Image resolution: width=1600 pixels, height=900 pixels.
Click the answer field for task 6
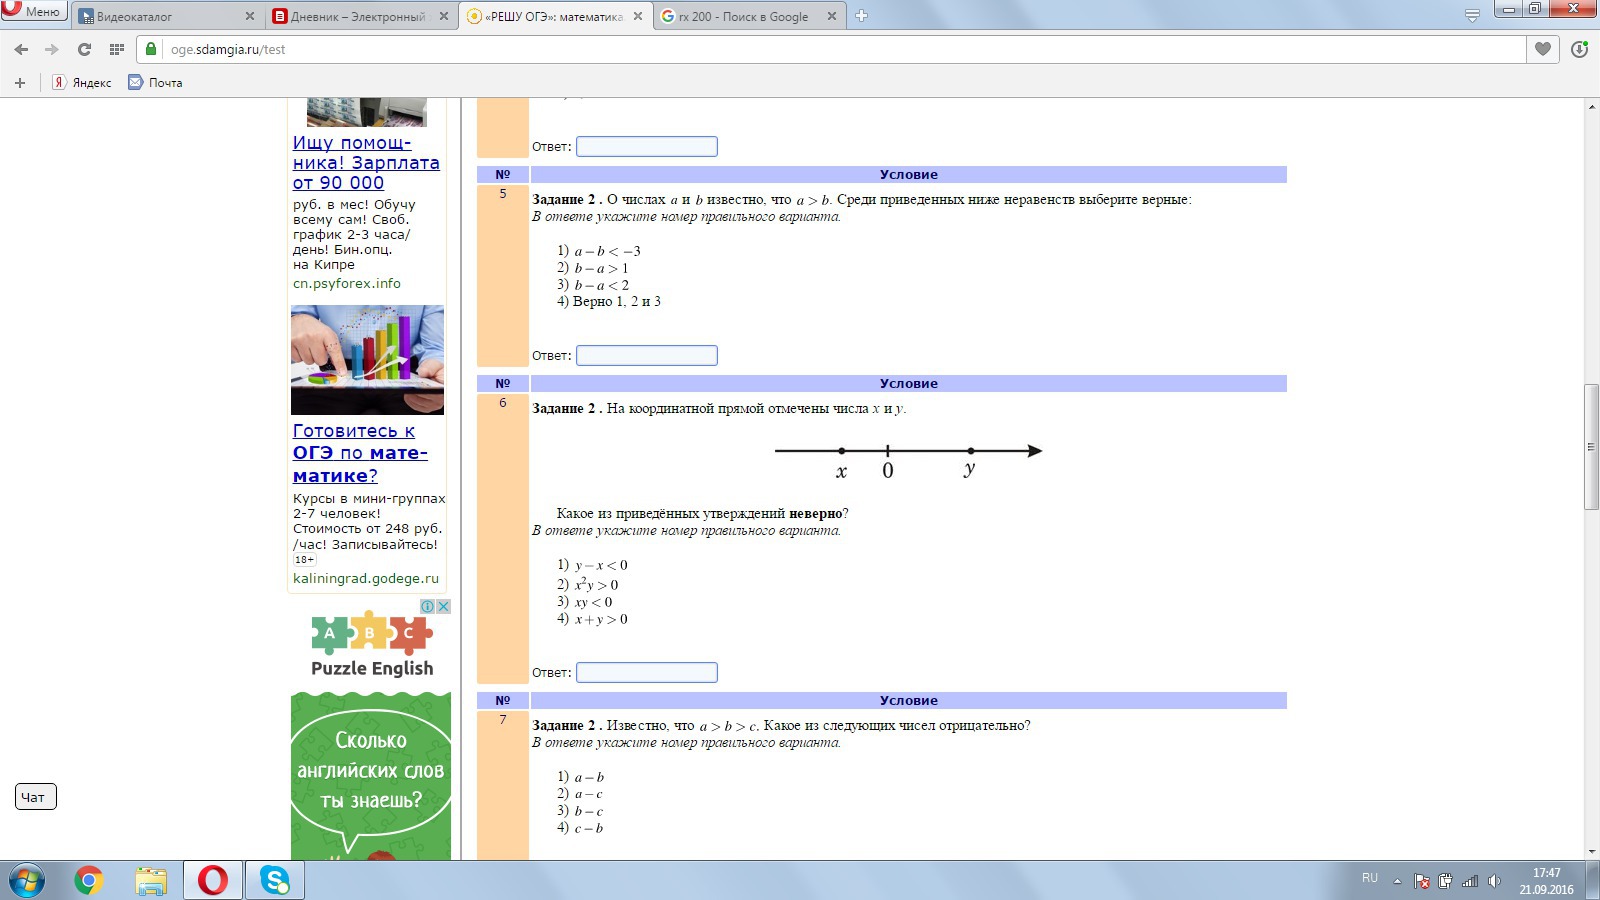tap(646, 672)
